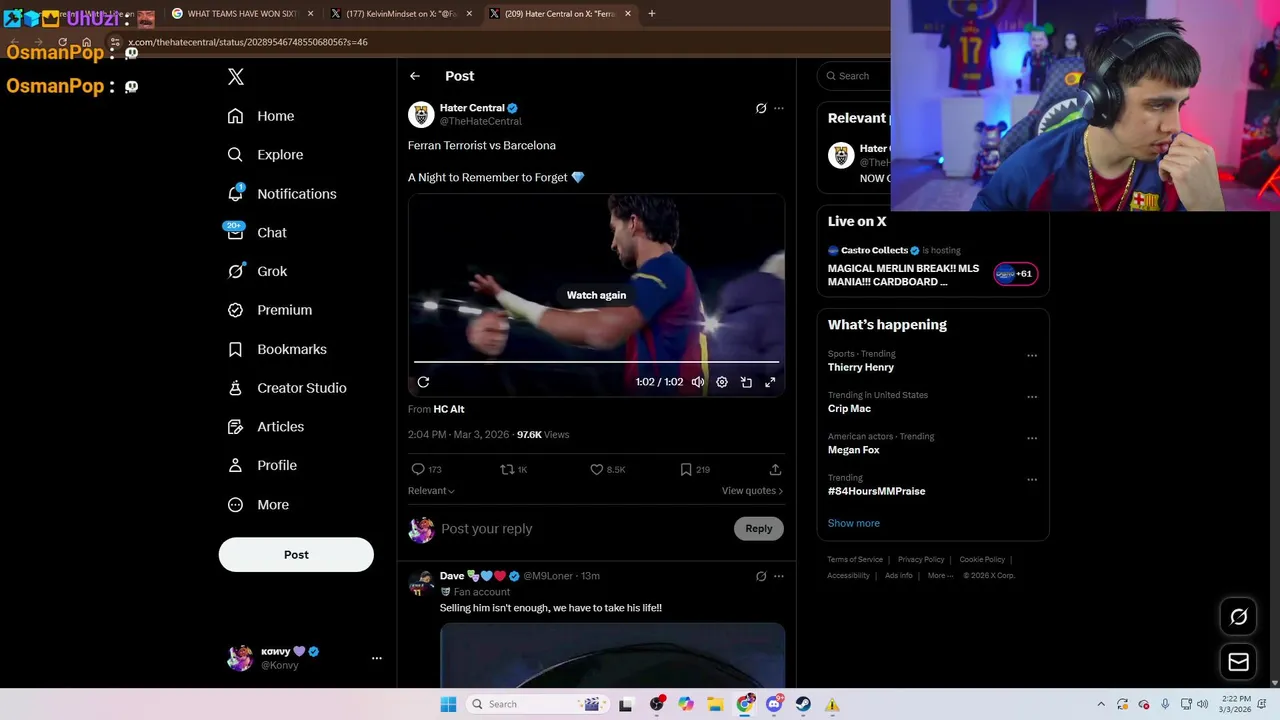Open Grok from the sidebar

coord(257,271)
